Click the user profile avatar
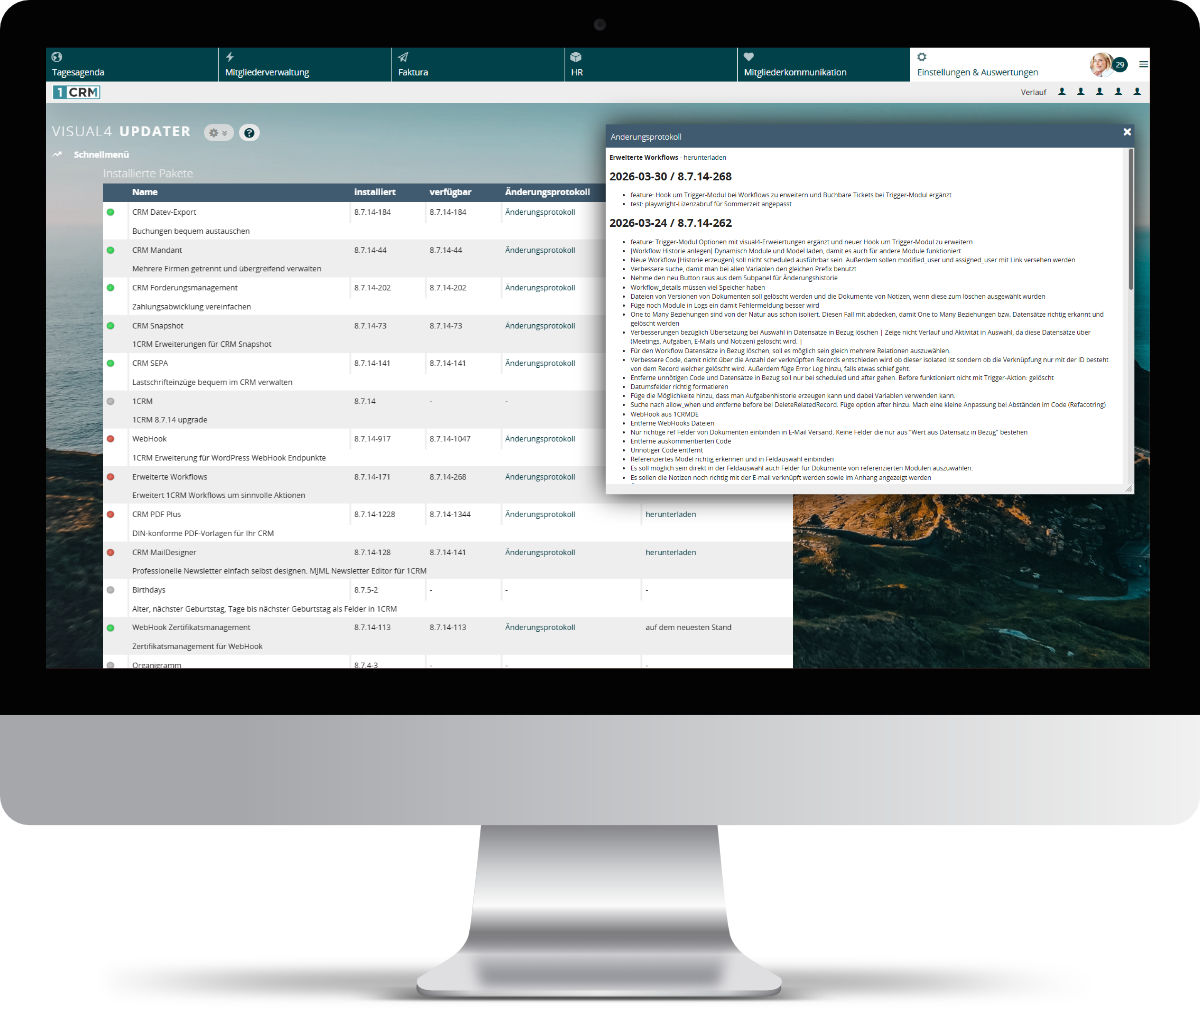The height and width of the screenshot is (1010, 1200). (1101, 64)
